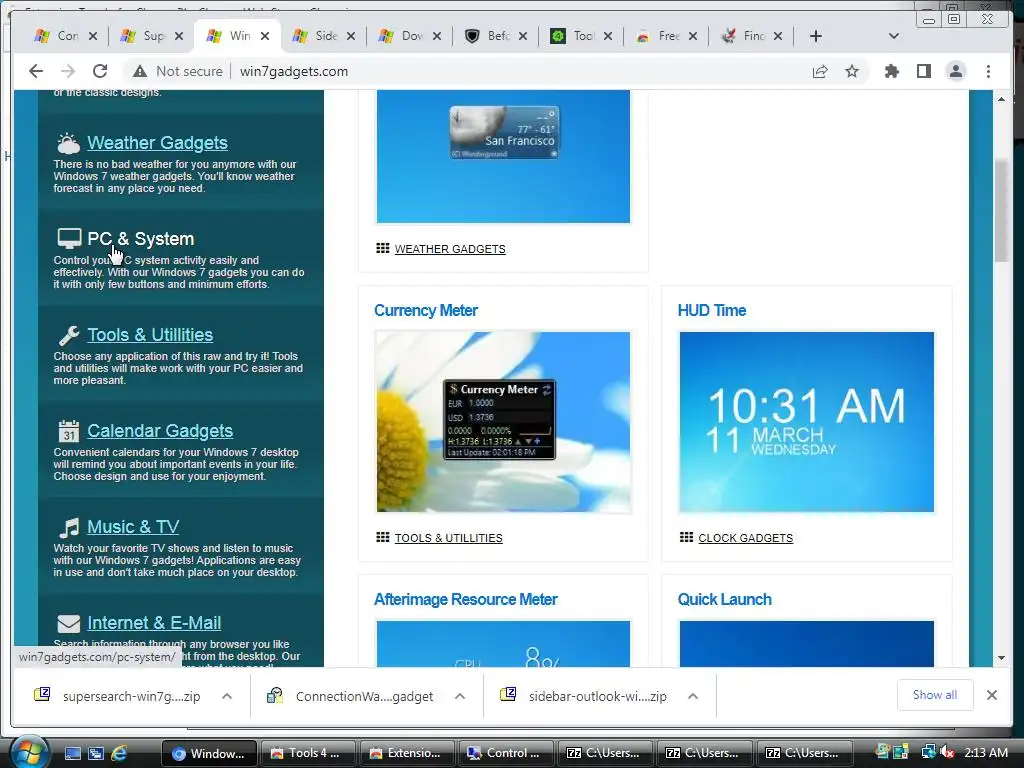1024x768 pixels.
Task: Open downloaded ConnectionWa gadget file
Action: [x=351, y=696]
